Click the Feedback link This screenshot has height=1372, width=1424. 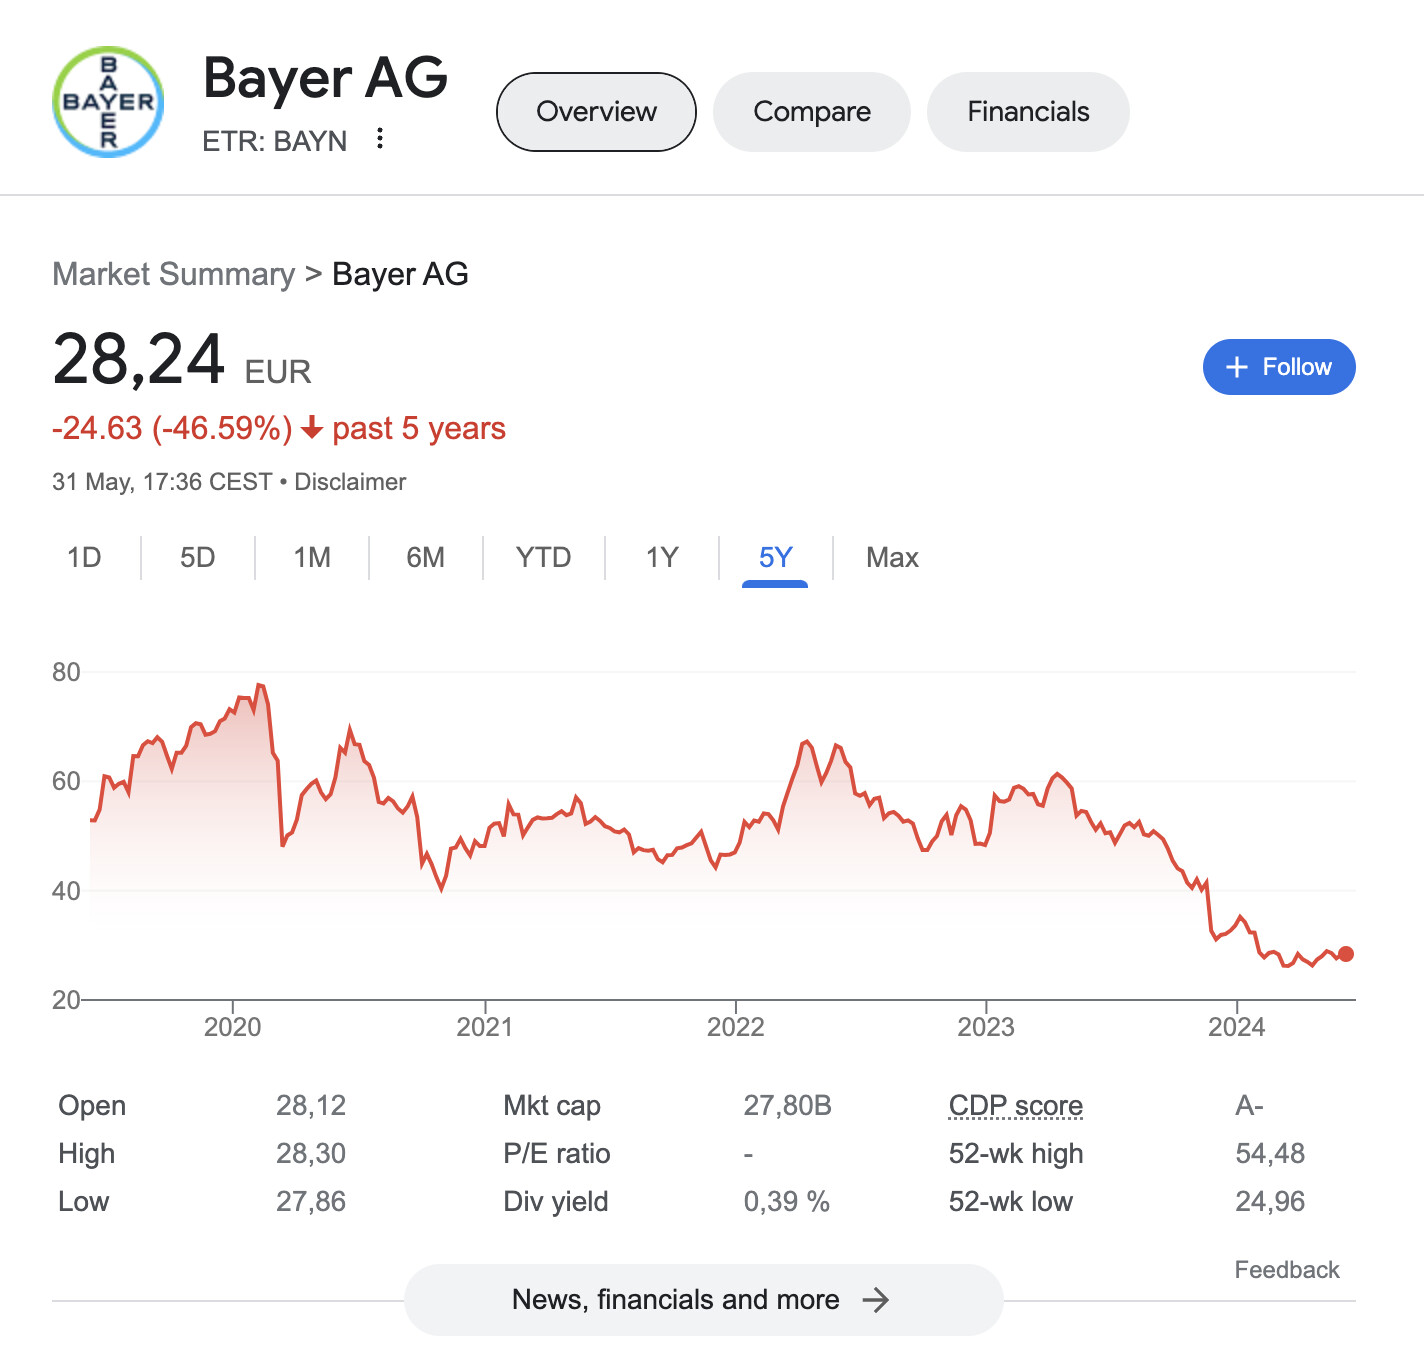pyautogui.click(x=1286, y=1270)
